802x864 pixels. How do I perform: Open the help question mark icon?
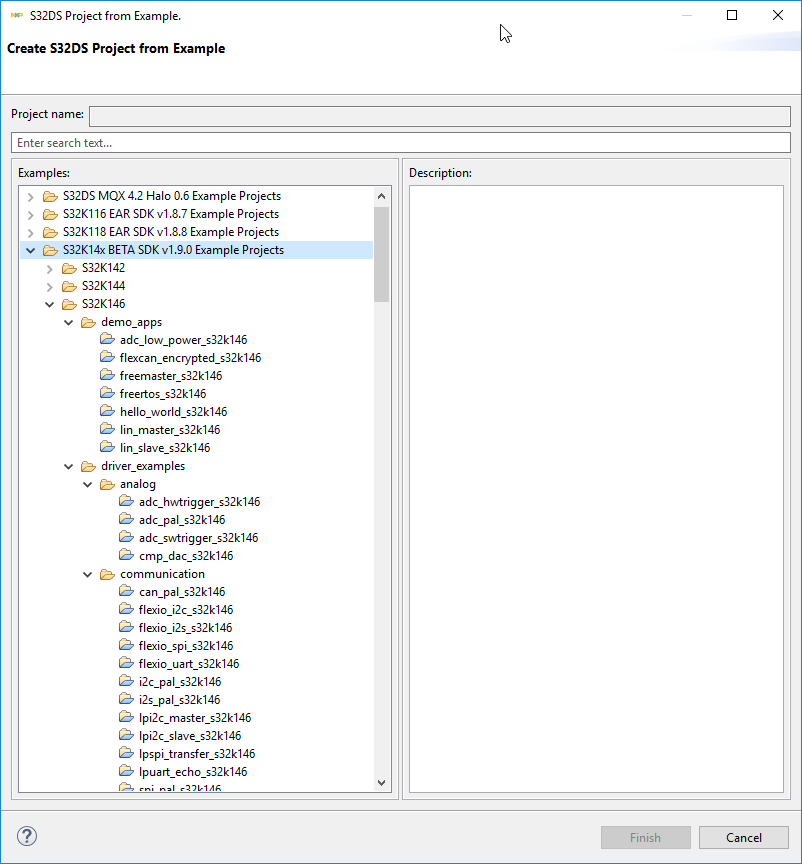[27, 836]
